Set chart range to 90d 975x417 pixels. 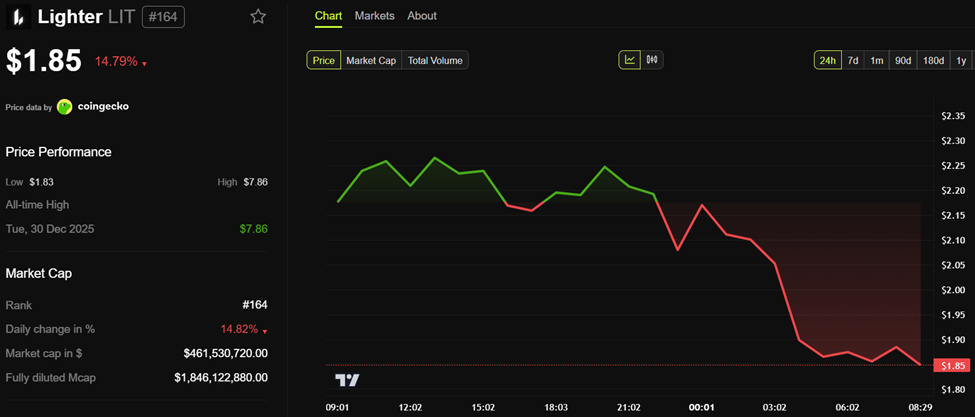(903, 60)
